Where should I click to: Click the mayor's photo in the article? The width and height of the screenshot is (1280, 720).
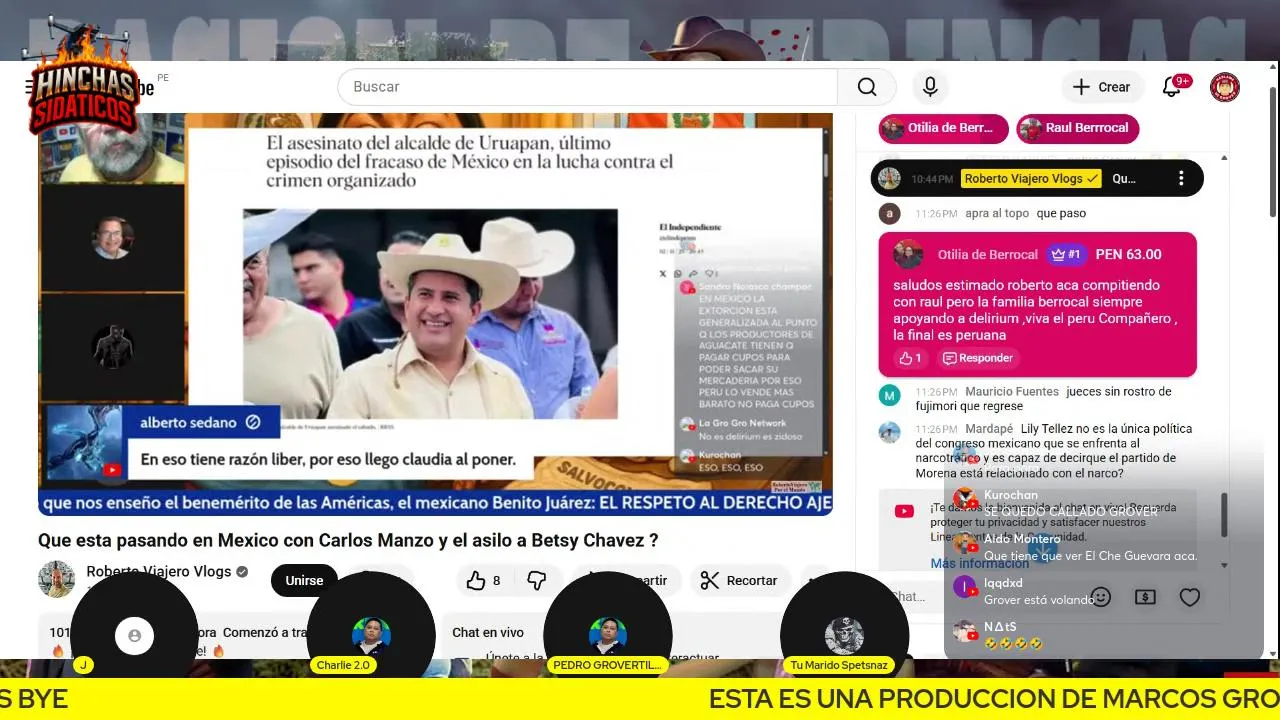coord(430,313)
